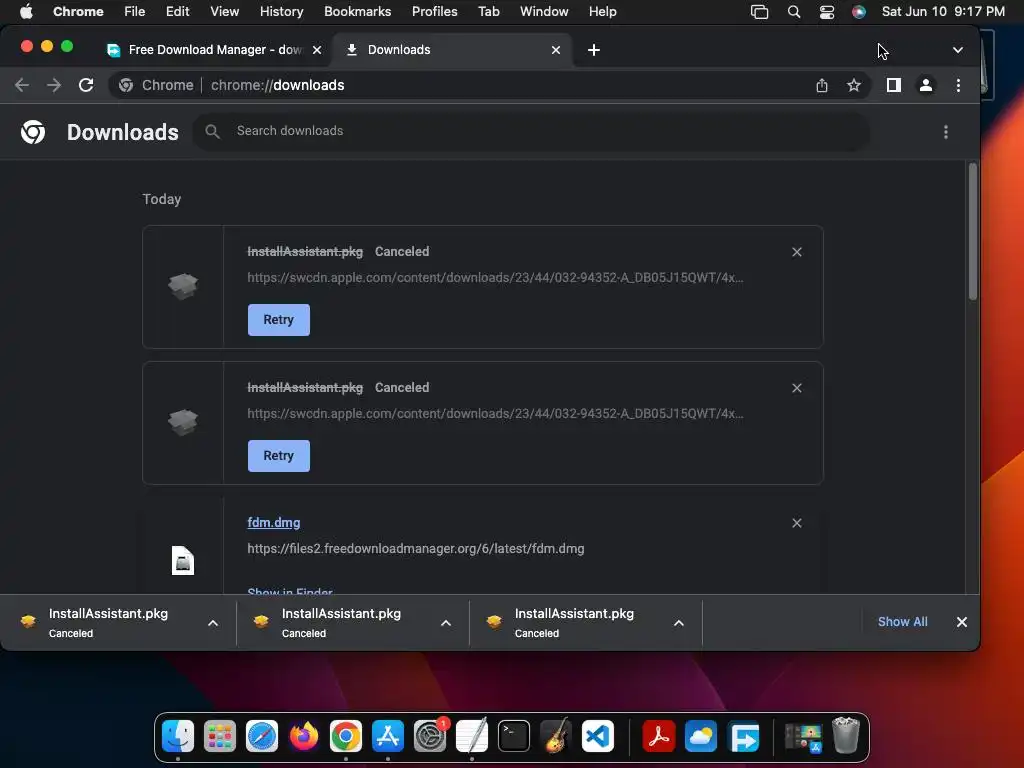Bookmark this page with the star icon

[854, 85]
